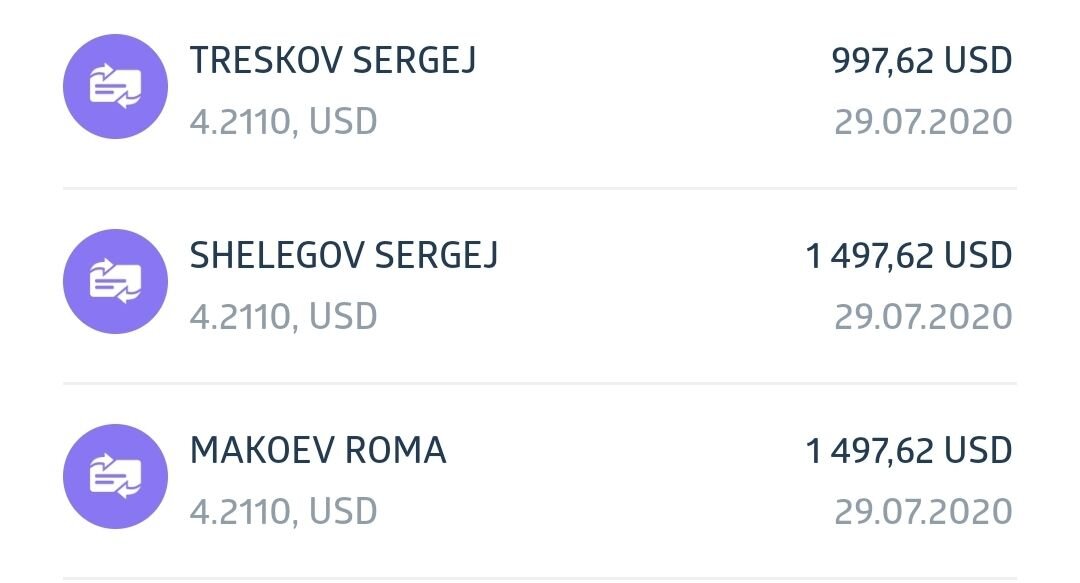Open the SHELEGOV SERGEJ transaction name
Image resolution: width=1080 pixels, height=583 pixels.
(x=344, y=256)
